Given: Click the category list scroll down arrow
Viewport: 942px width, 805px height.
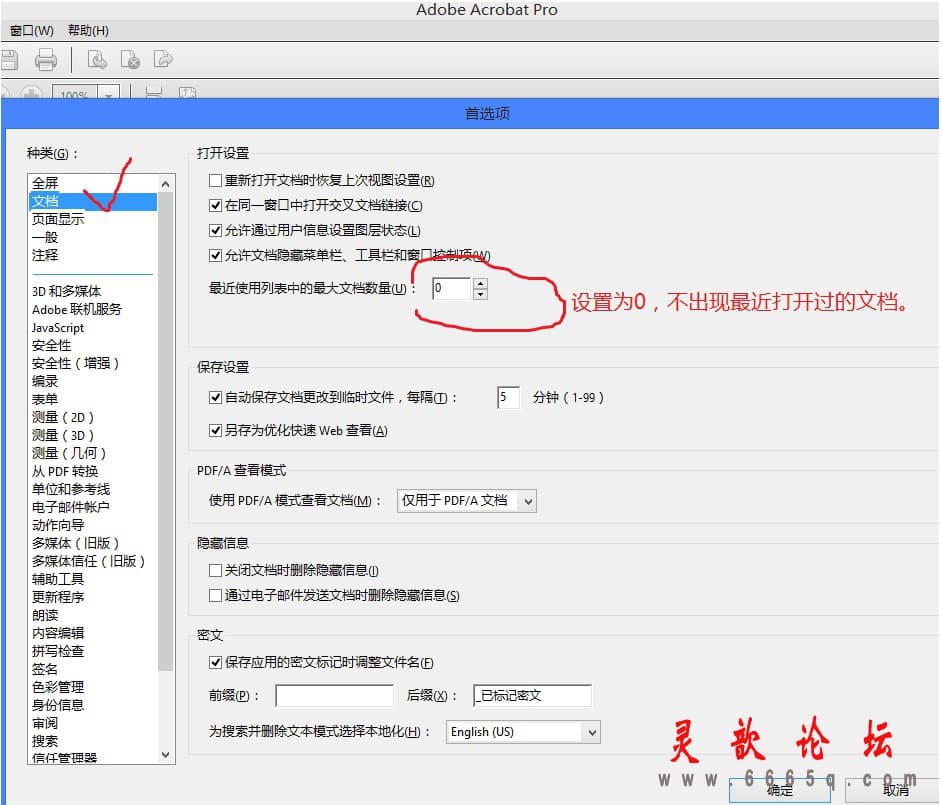Looking at the screenshot, I should click(166, 755).
